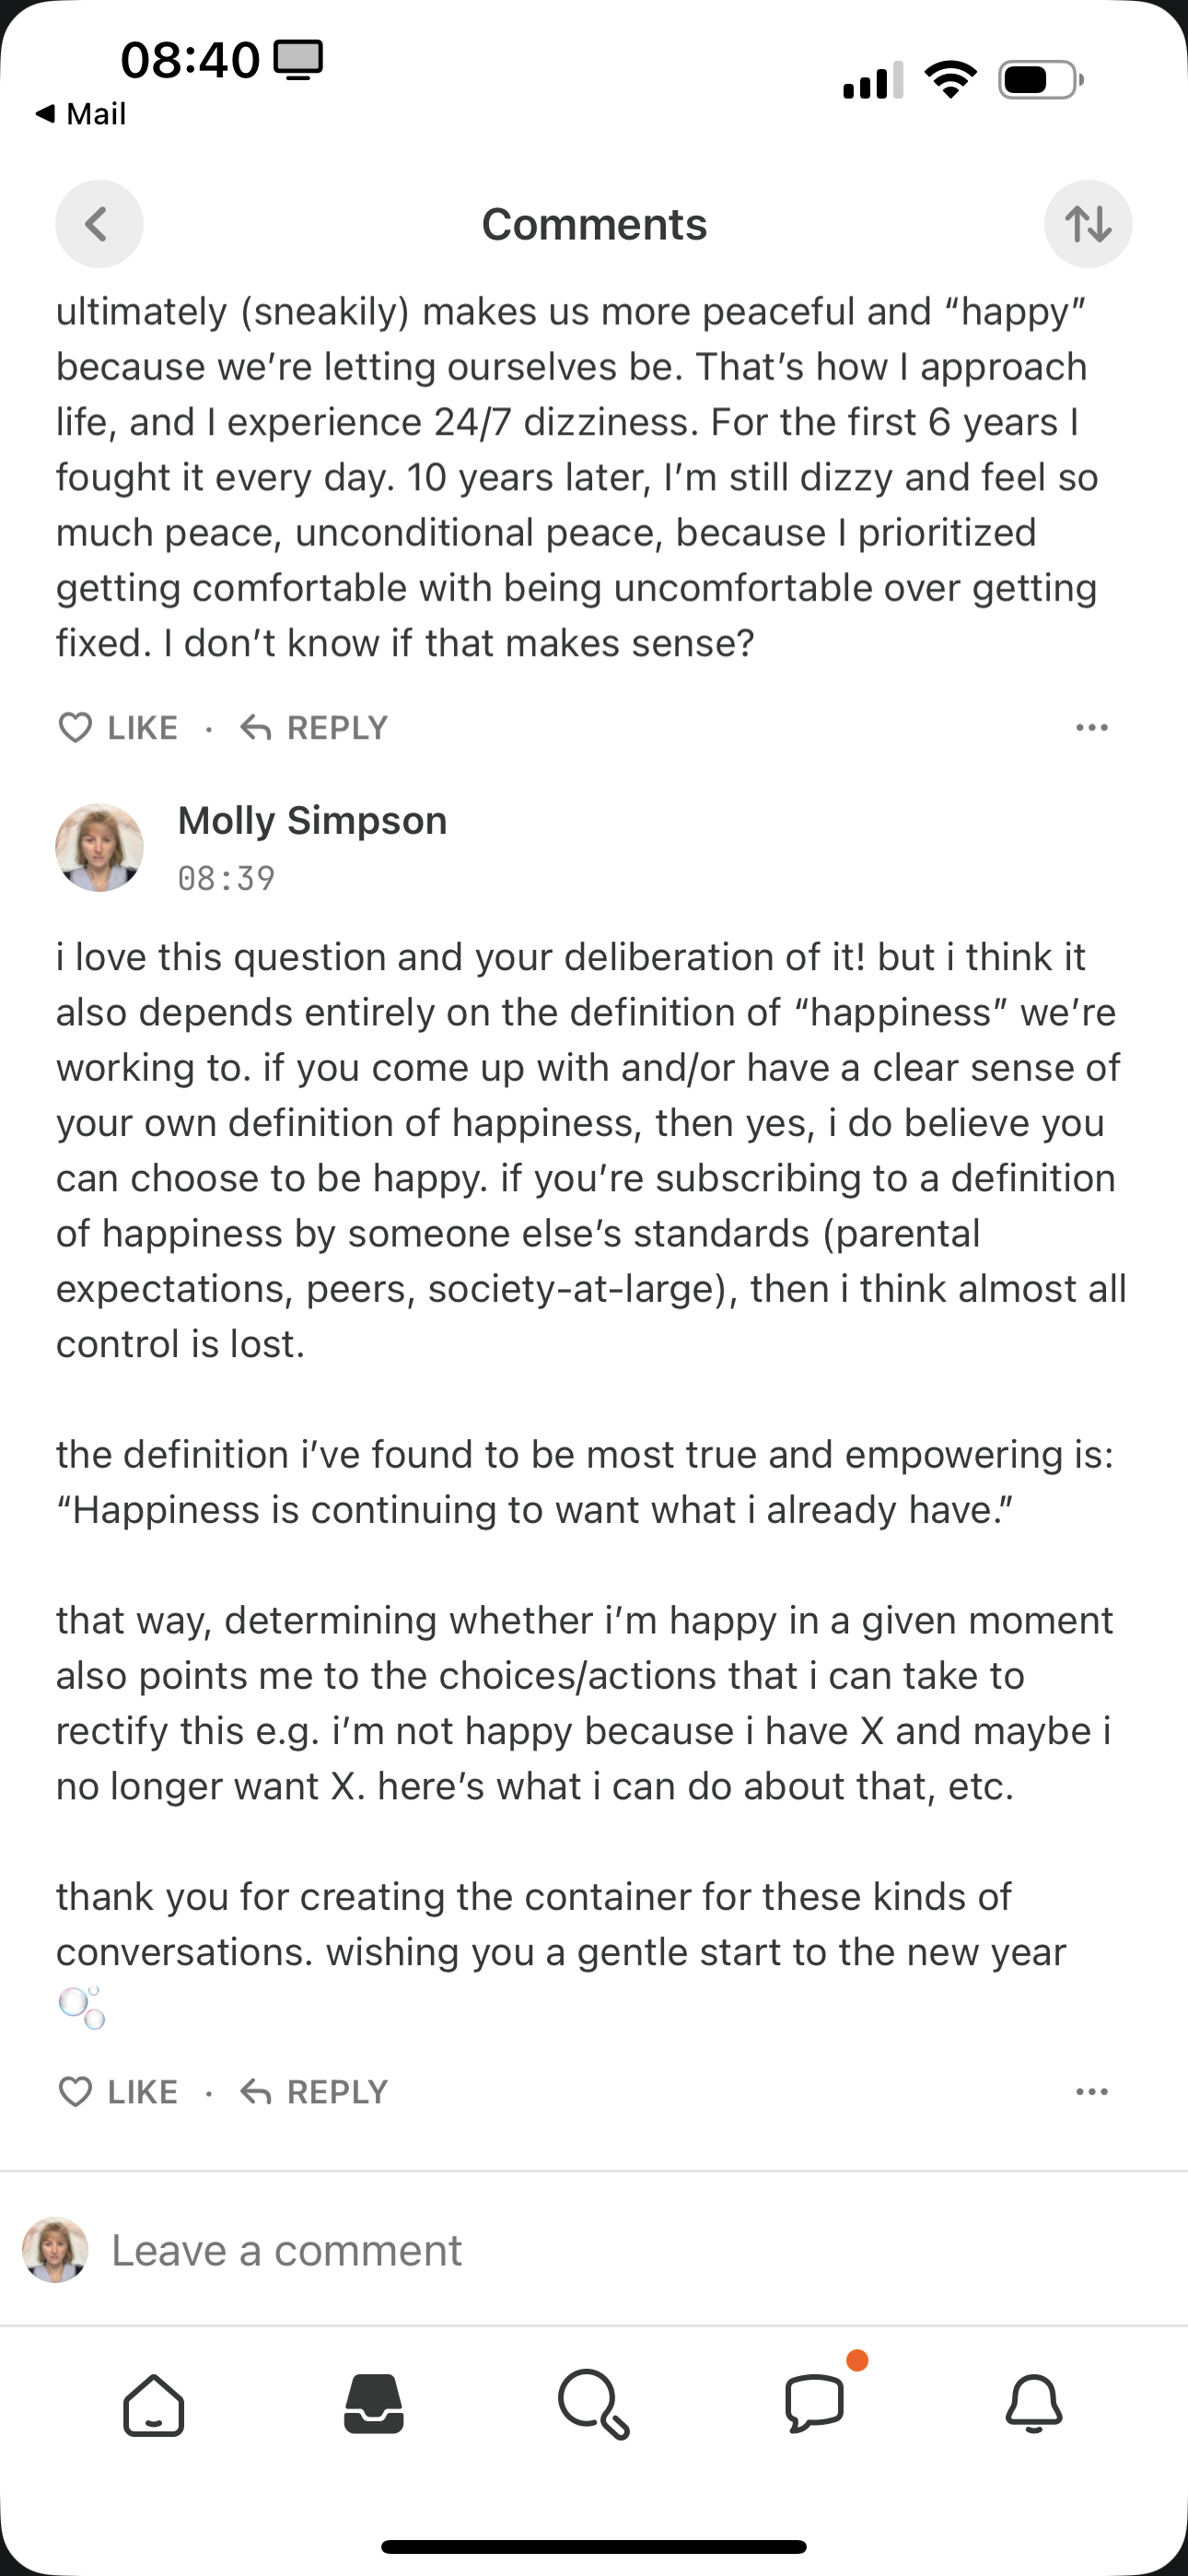The image size is (1188, 2576).
Task: Tap the back chevron button
Action: pyautogui.click(x=98, y=224)
